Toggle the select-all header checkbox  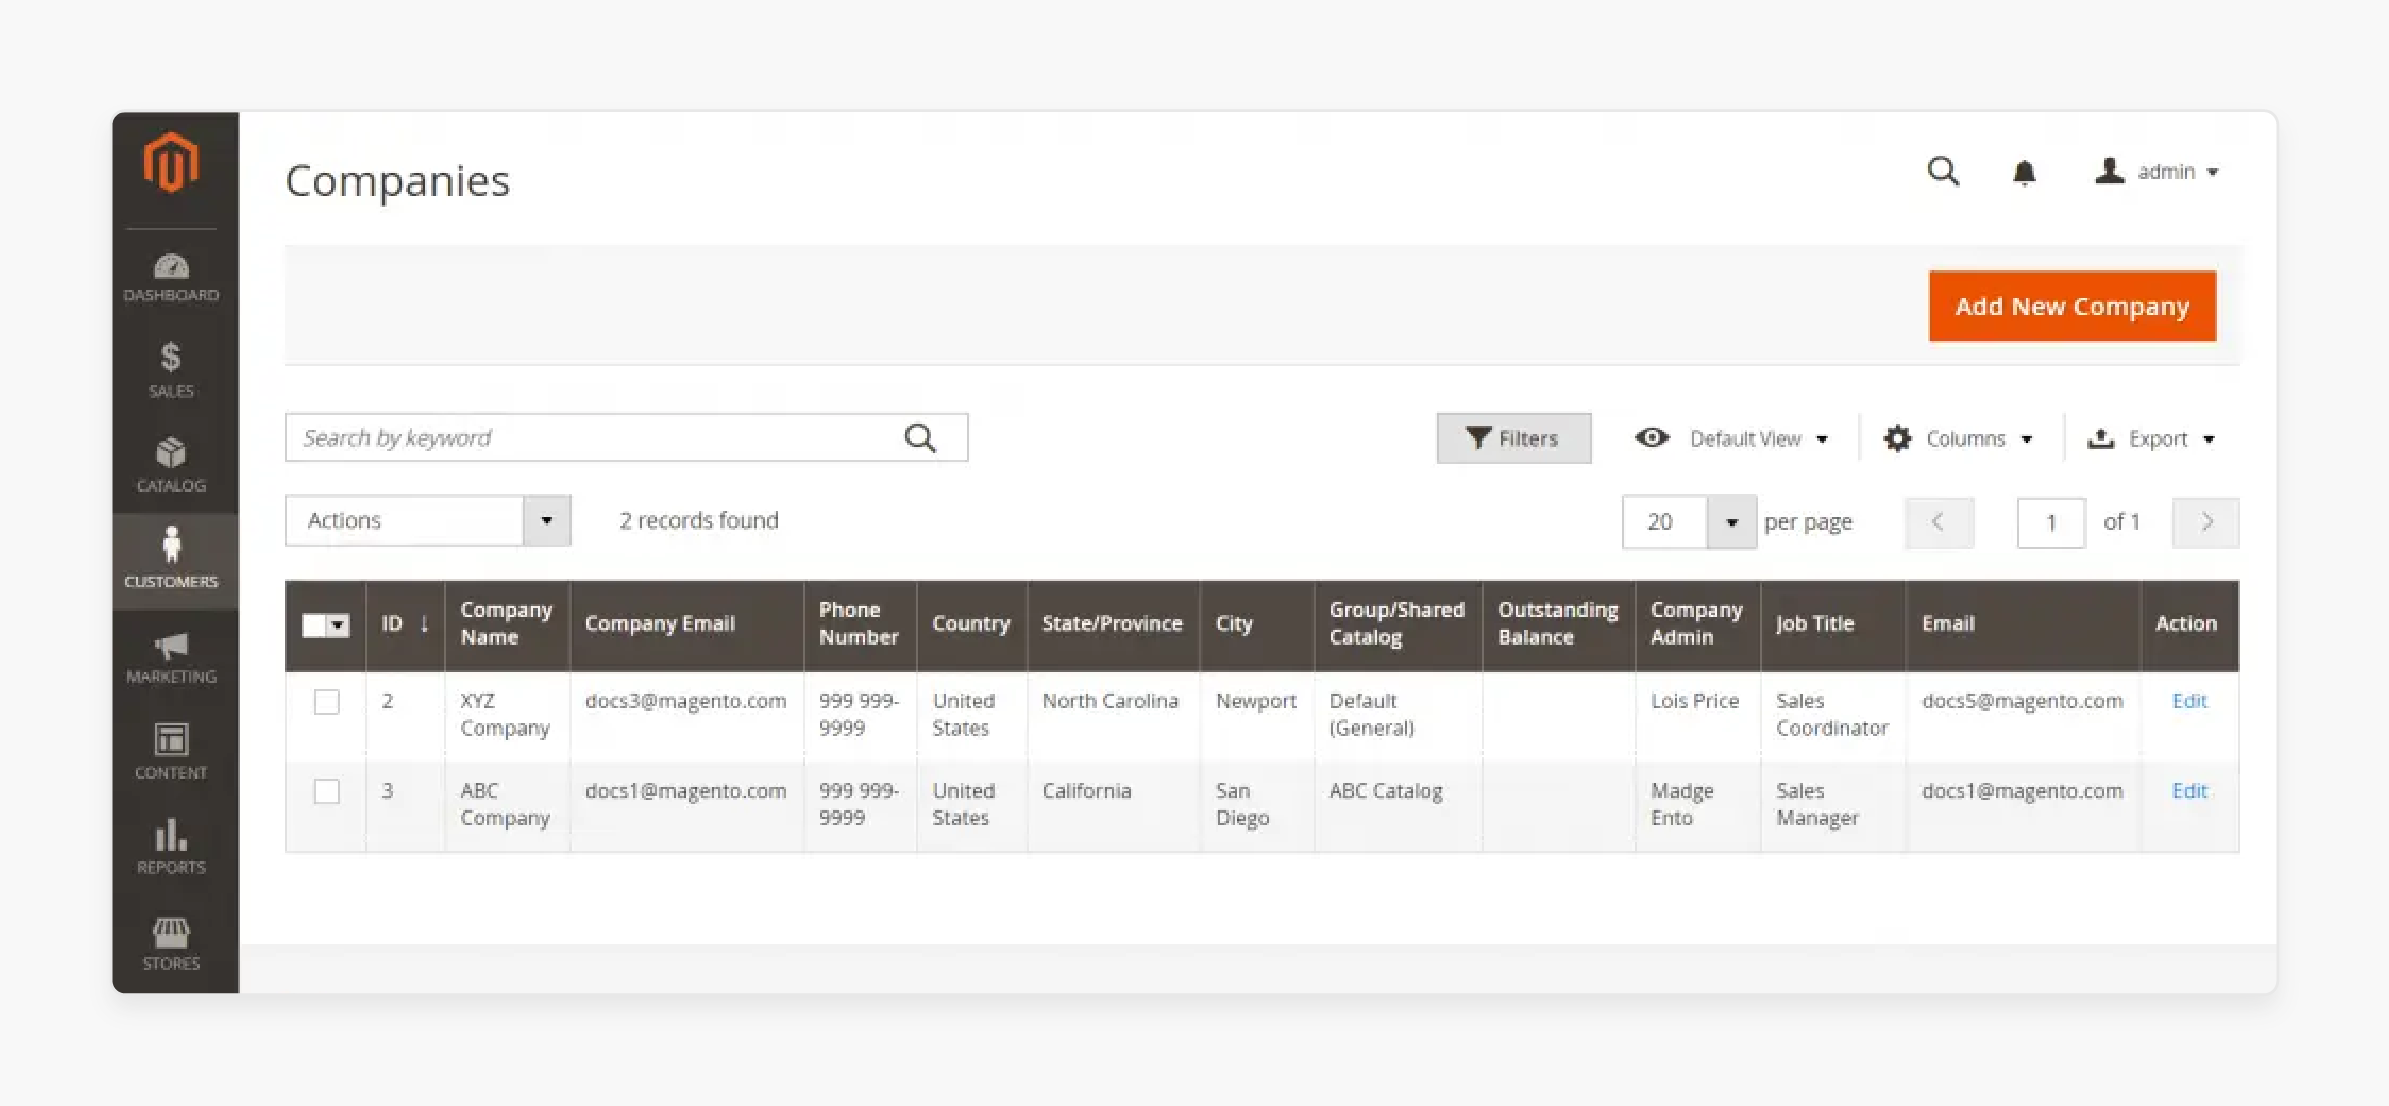click(314, 625)
